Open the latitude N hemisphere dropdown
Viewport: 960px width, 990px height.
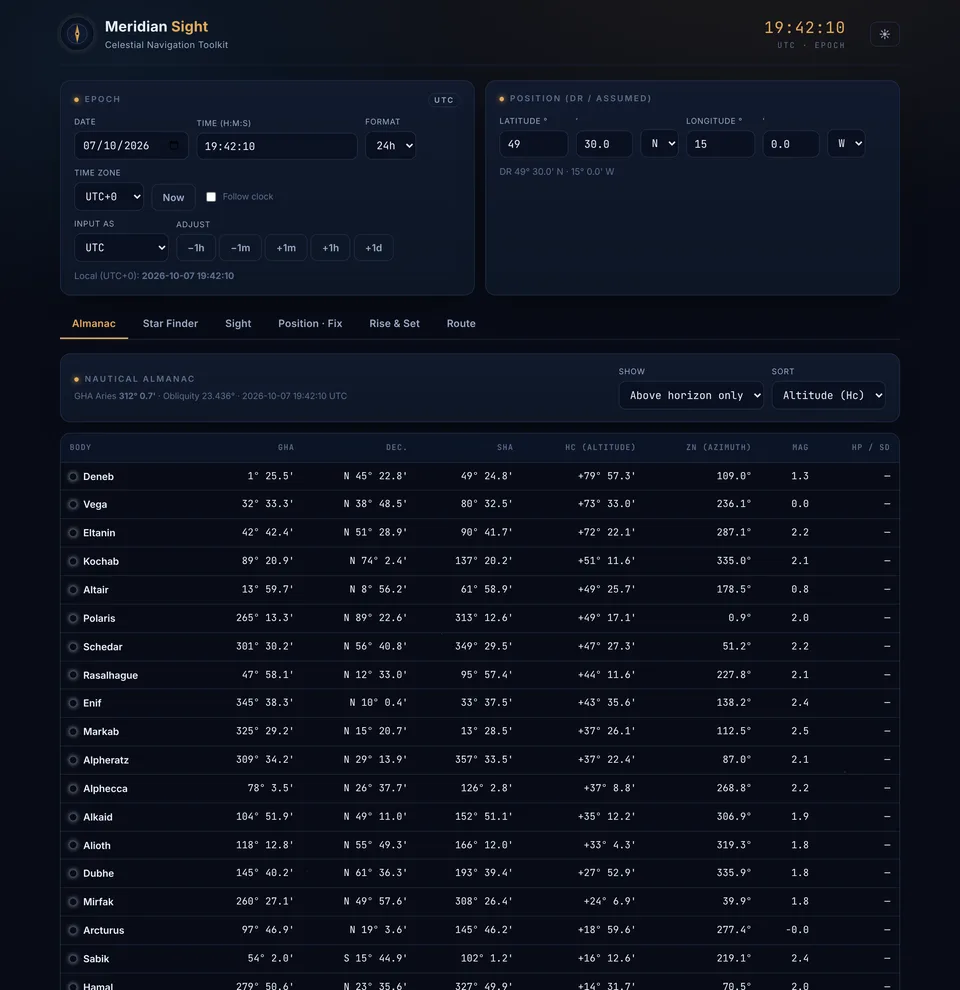pyautogui.click(x=659, y=143)
